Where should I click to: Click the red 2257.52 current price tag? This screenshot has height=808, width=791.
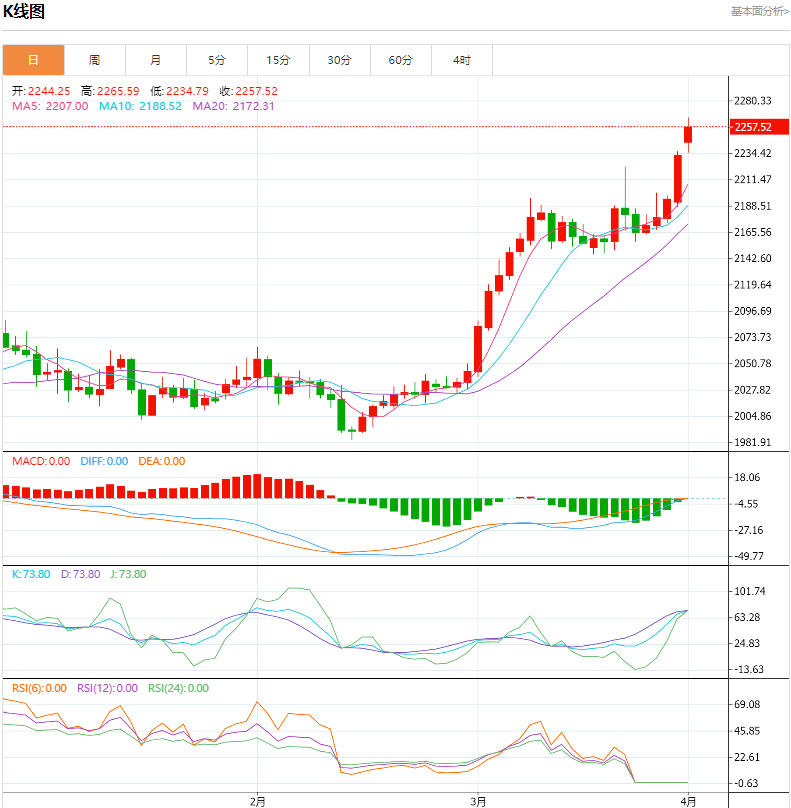752,127
